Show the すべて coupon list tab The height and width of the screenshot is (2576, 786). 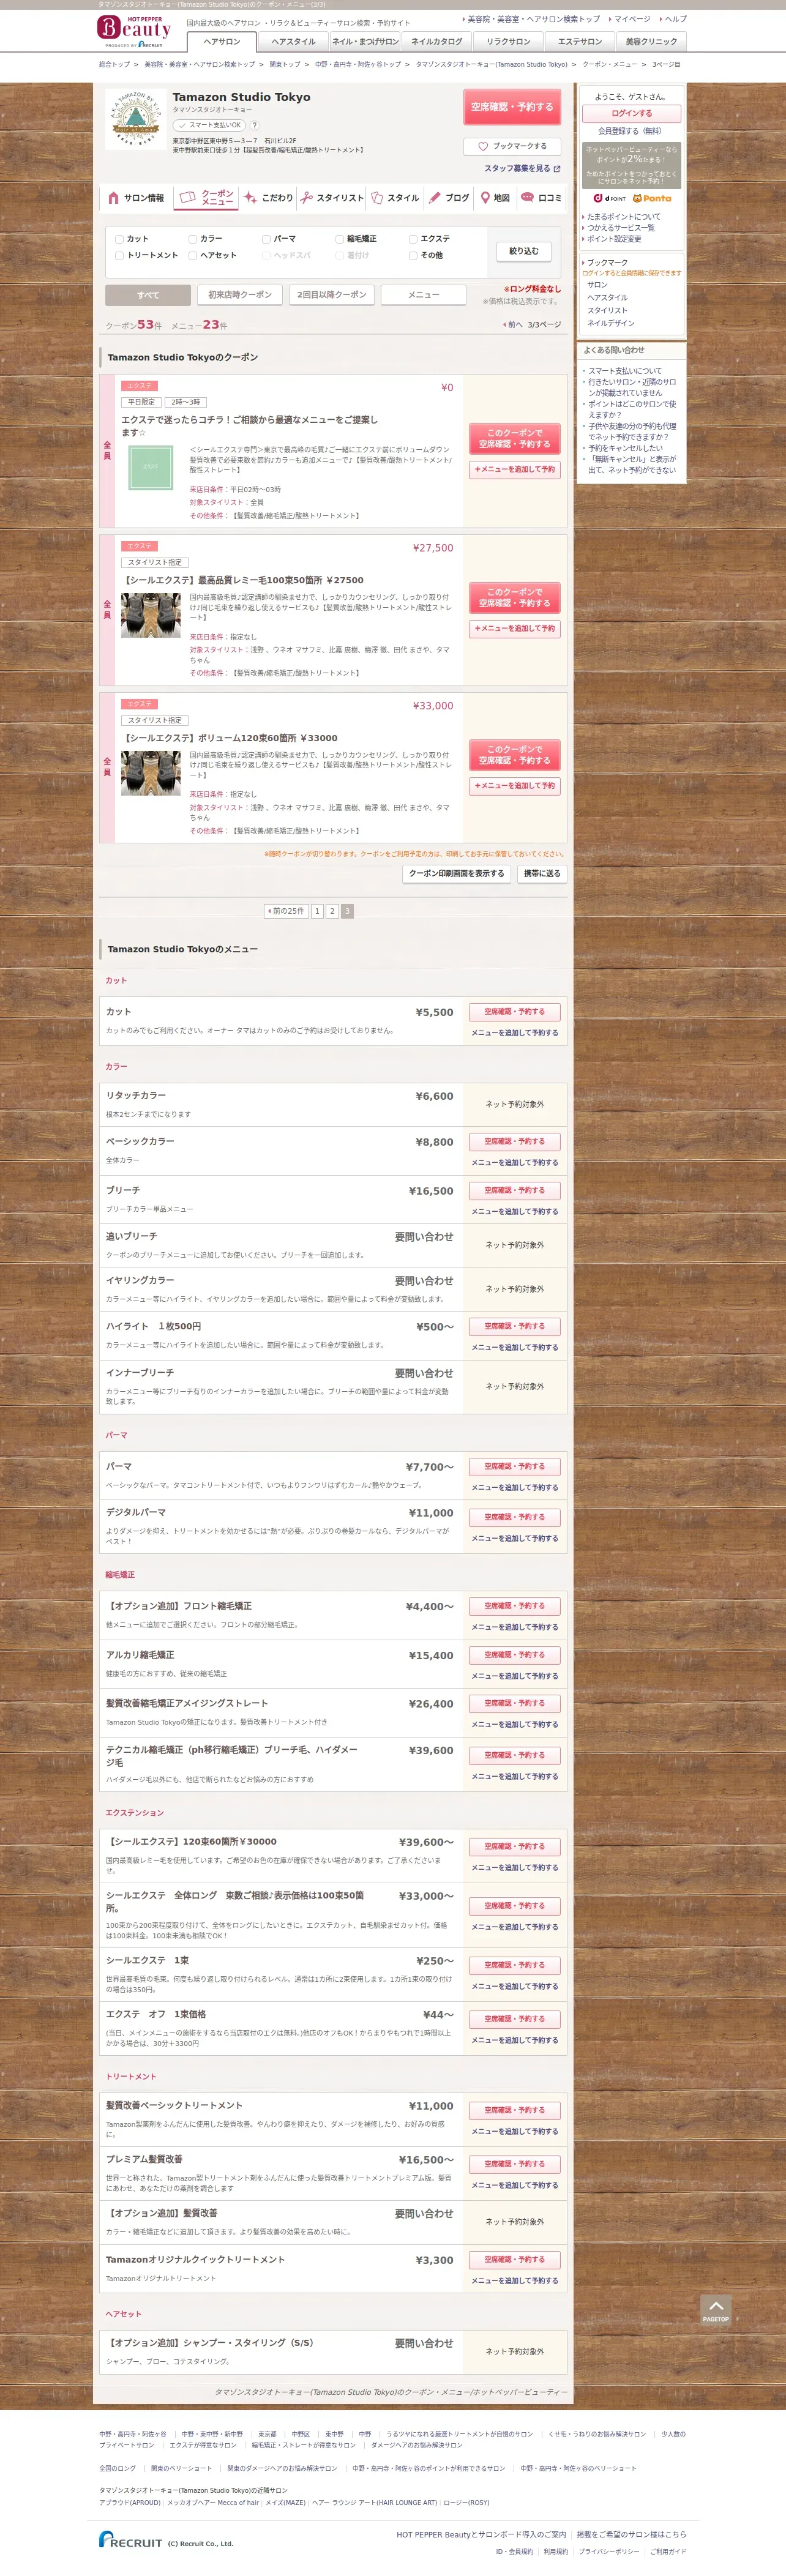pyautogui.click(x=148, y=295)
